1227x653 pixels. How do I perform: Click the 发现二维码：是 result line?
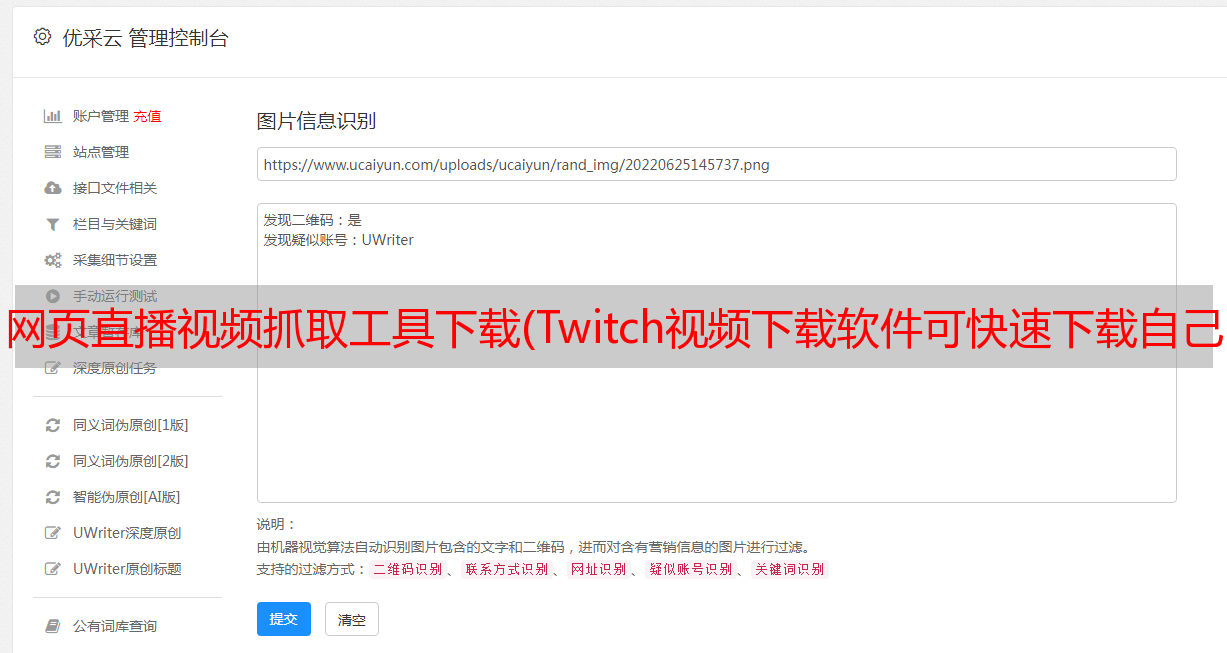point(313,220)
